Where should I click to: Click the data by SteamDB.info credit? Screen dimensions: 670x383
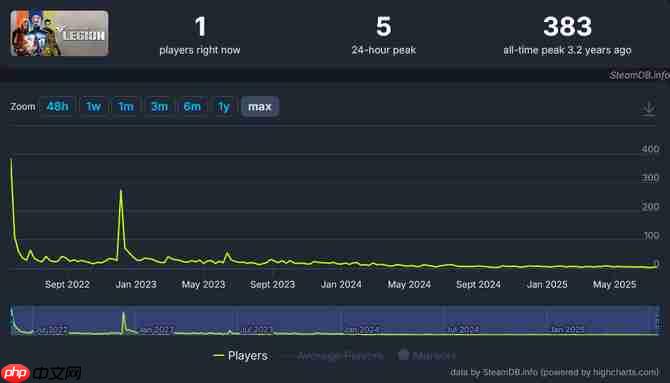pyautogui.click(x=554, y=372)
